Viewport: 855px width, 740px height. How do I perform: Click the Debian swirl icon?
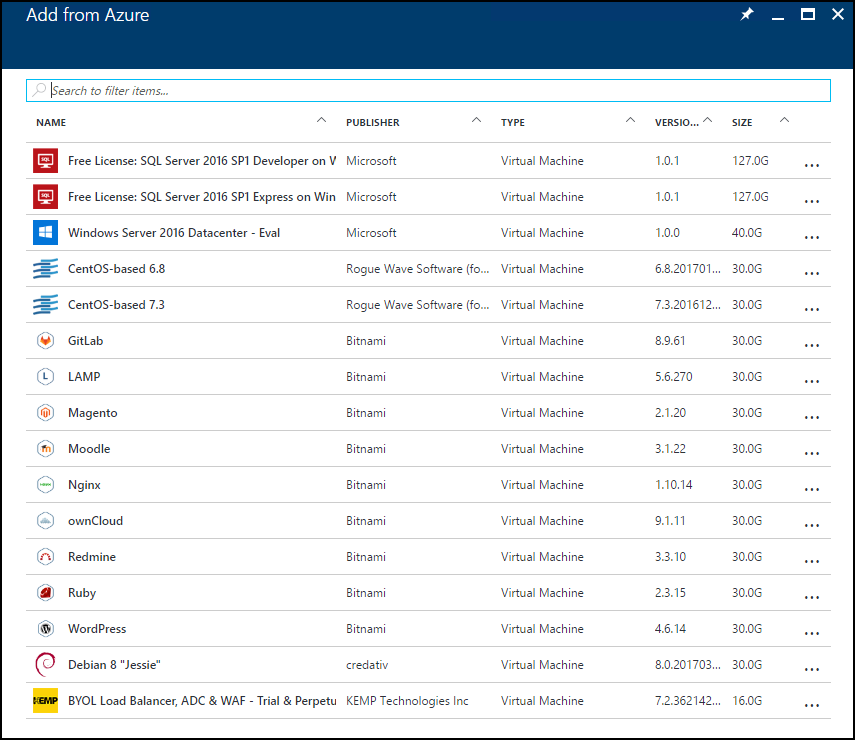click(42, 664)
